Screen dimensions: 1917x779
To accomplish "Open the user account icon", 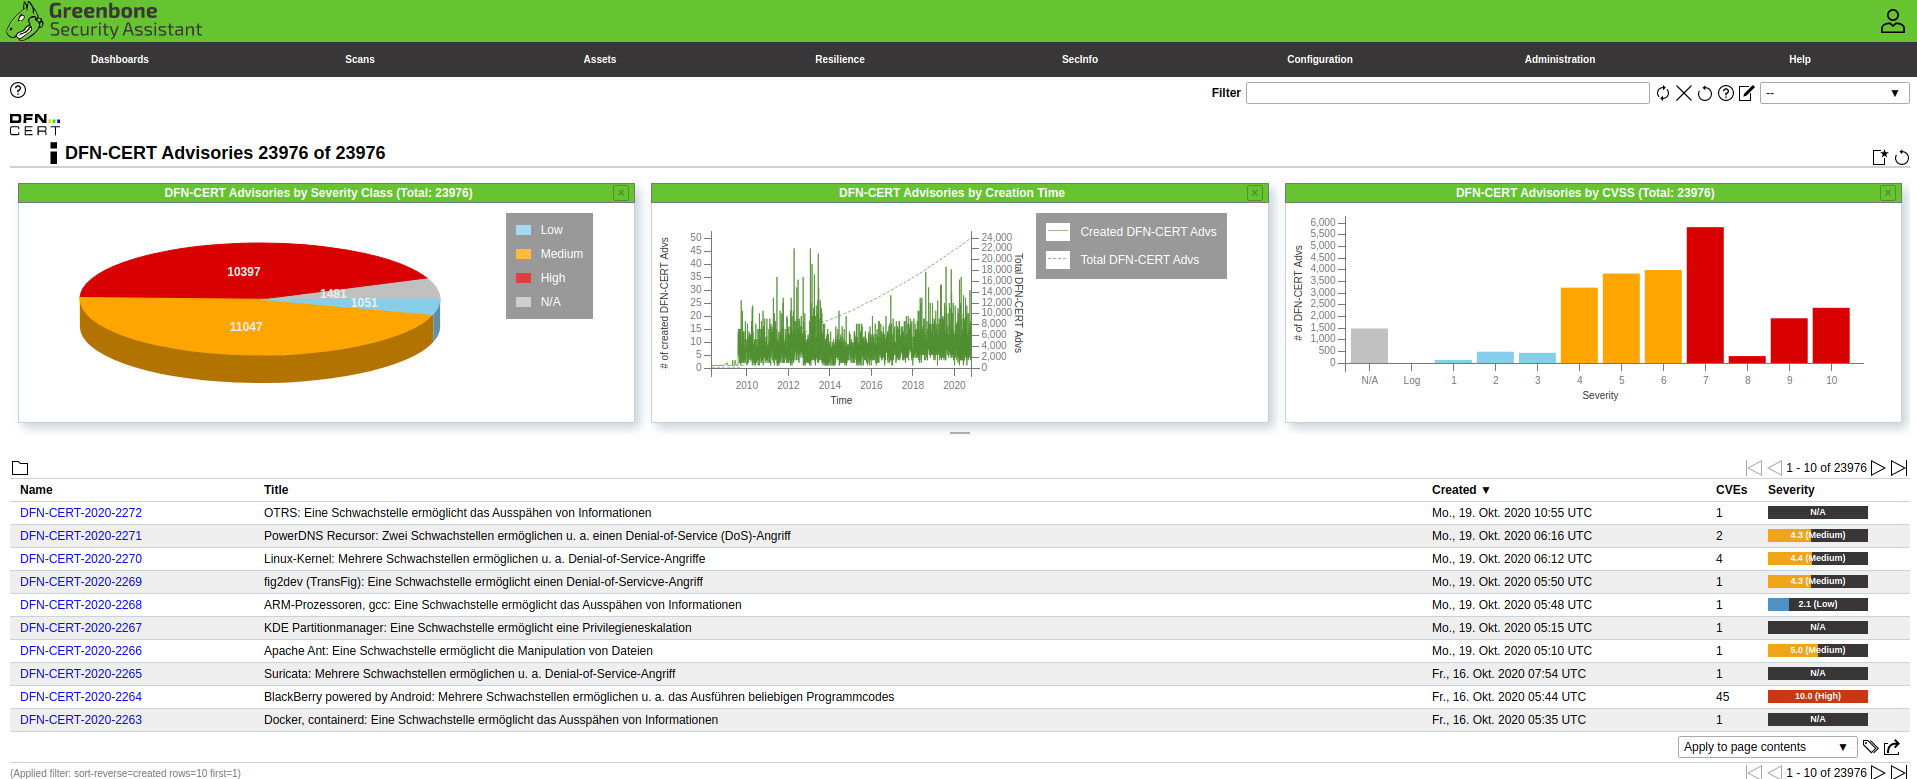I will coord(1892,21).
